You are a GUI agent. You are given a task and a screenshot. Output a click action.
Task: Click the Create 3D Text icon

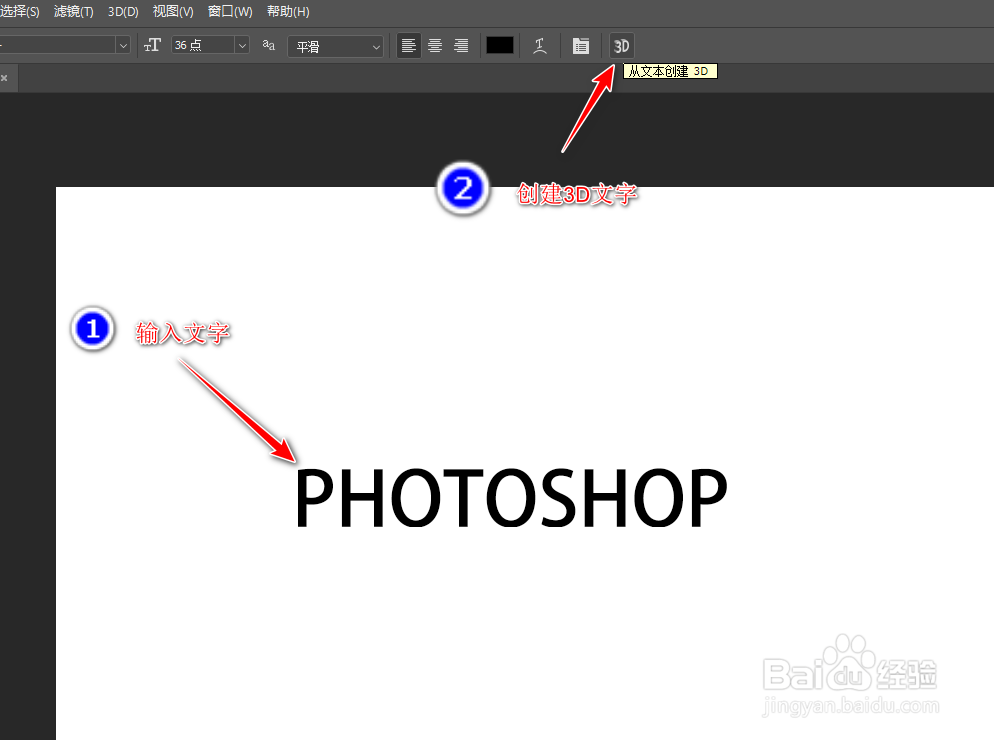click(620, 45)
